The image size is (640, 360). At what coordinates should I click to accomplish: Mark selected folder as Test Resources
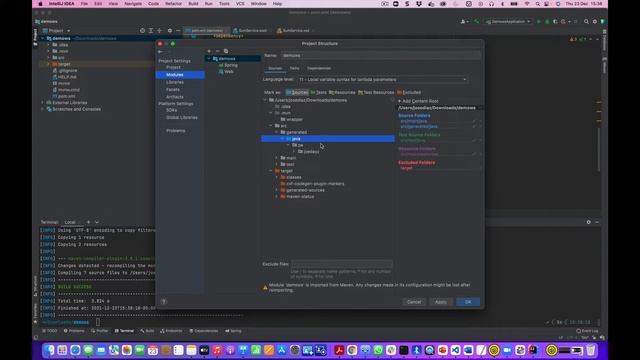376,93
